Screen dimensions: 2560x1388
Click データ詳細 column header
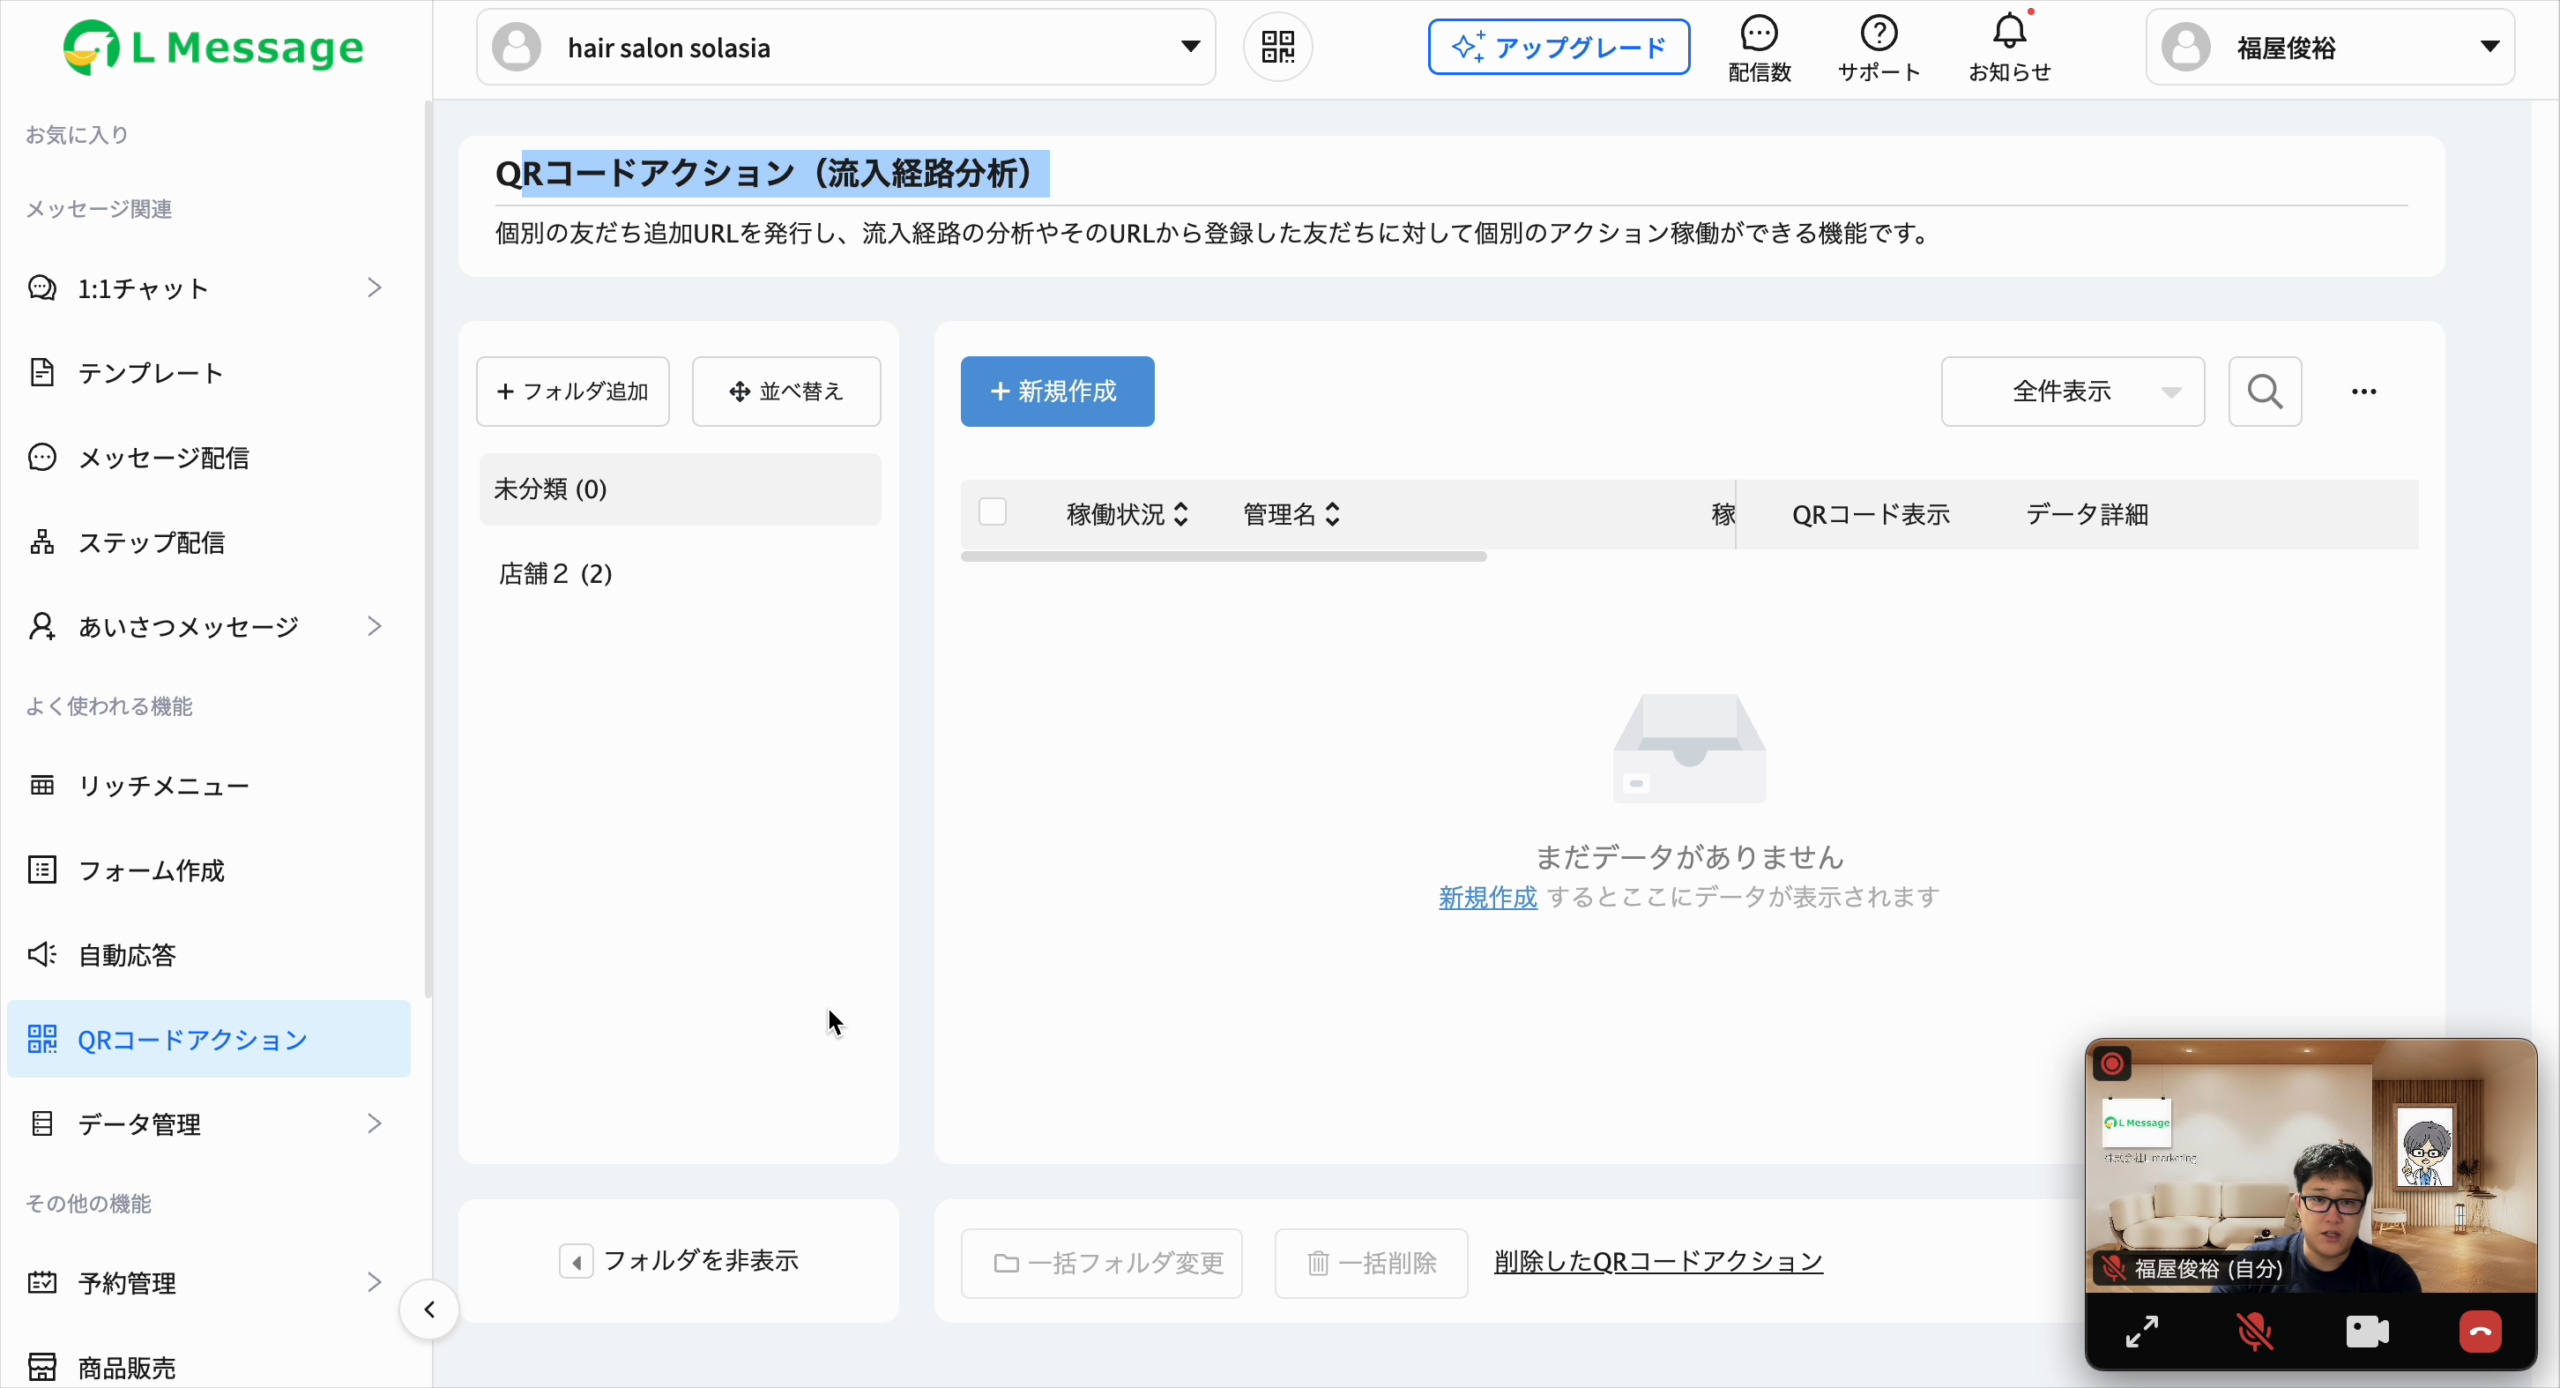coord(2086,514)
